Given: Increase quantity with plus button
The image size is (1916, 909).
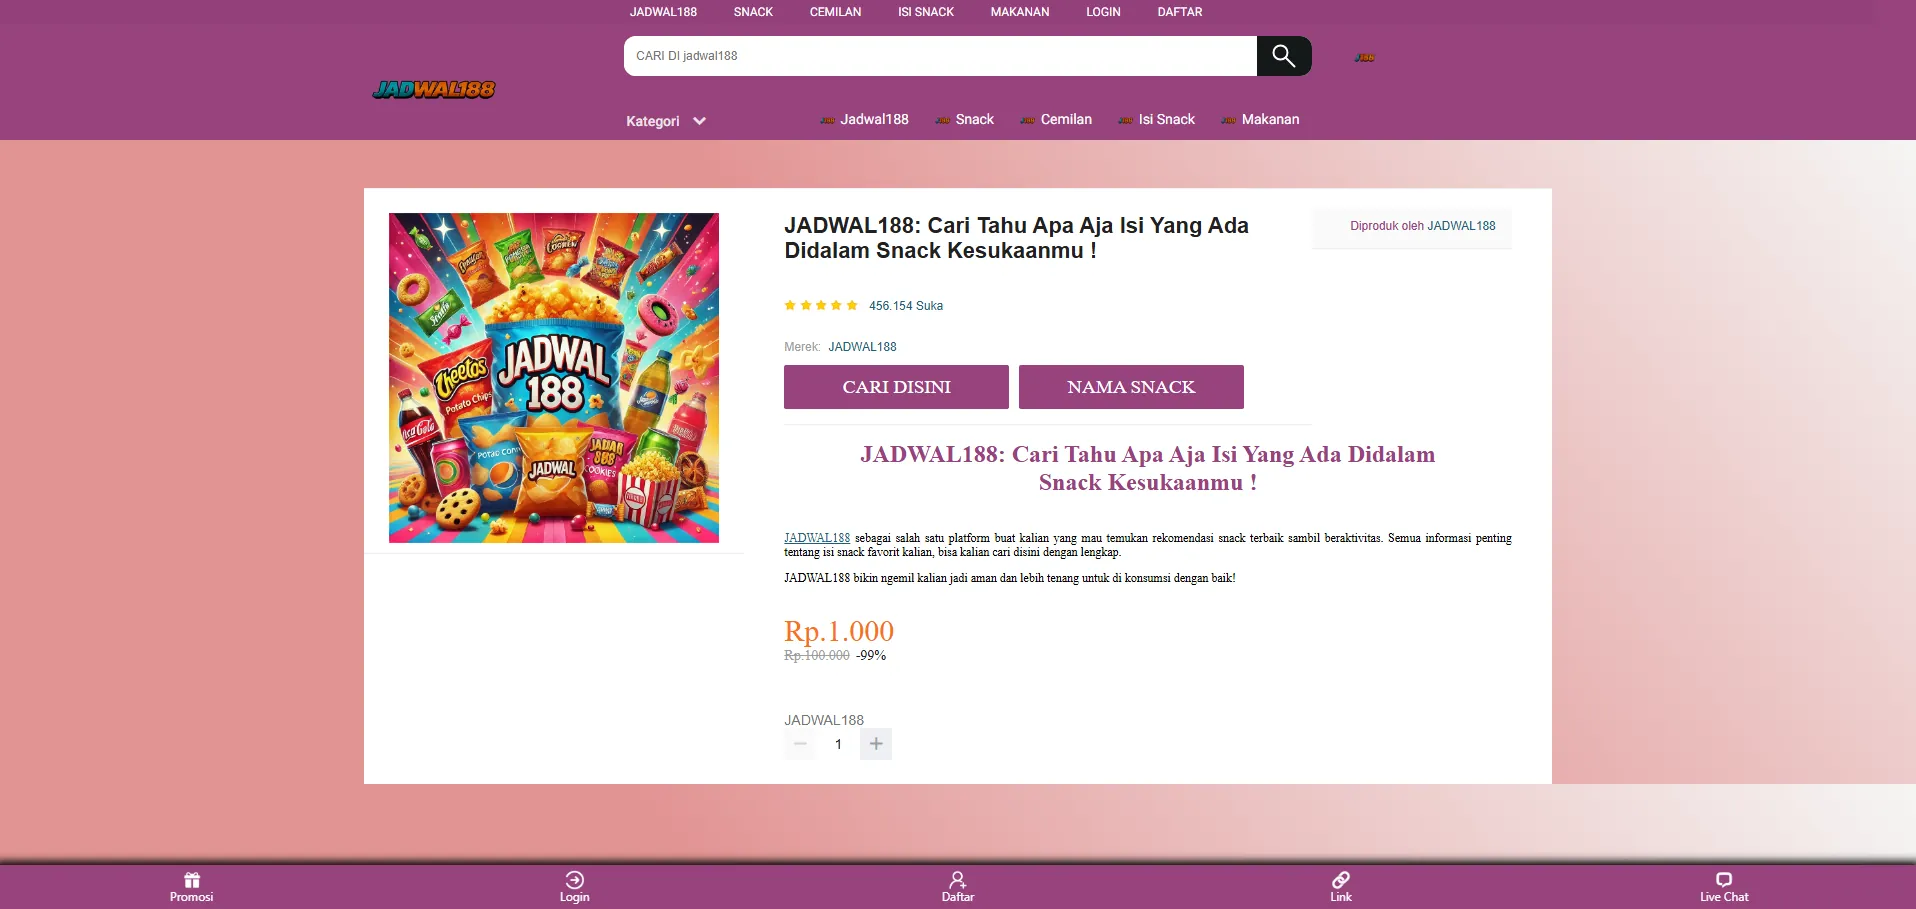Looking at the screenshot, I should click(x=876, y=744).
